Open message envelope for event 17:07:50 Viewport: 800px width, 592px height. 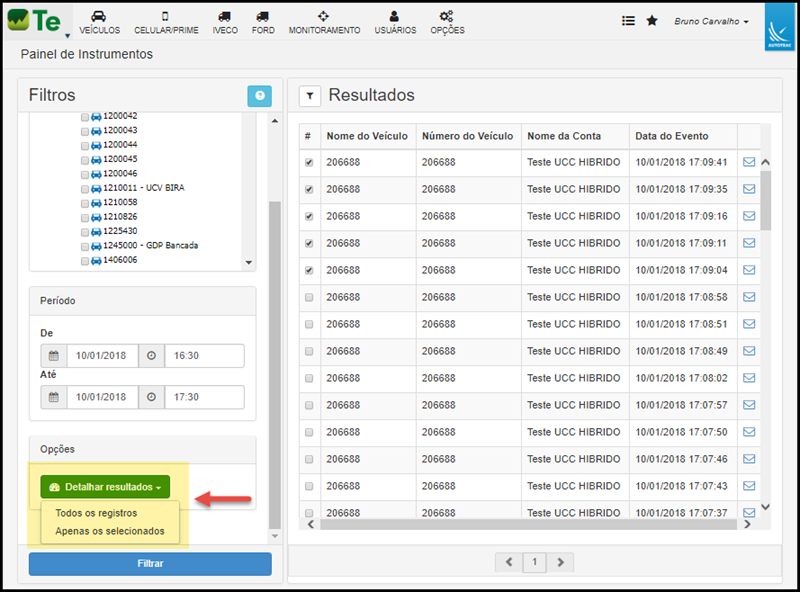click(748, 432)
